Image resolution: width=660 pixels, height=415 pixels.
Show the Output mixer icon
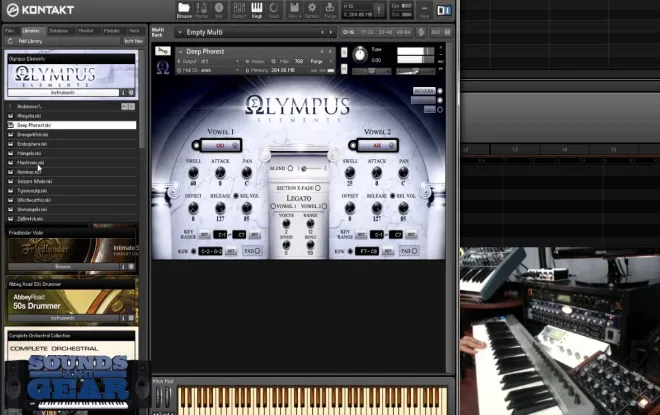point(239,10)
